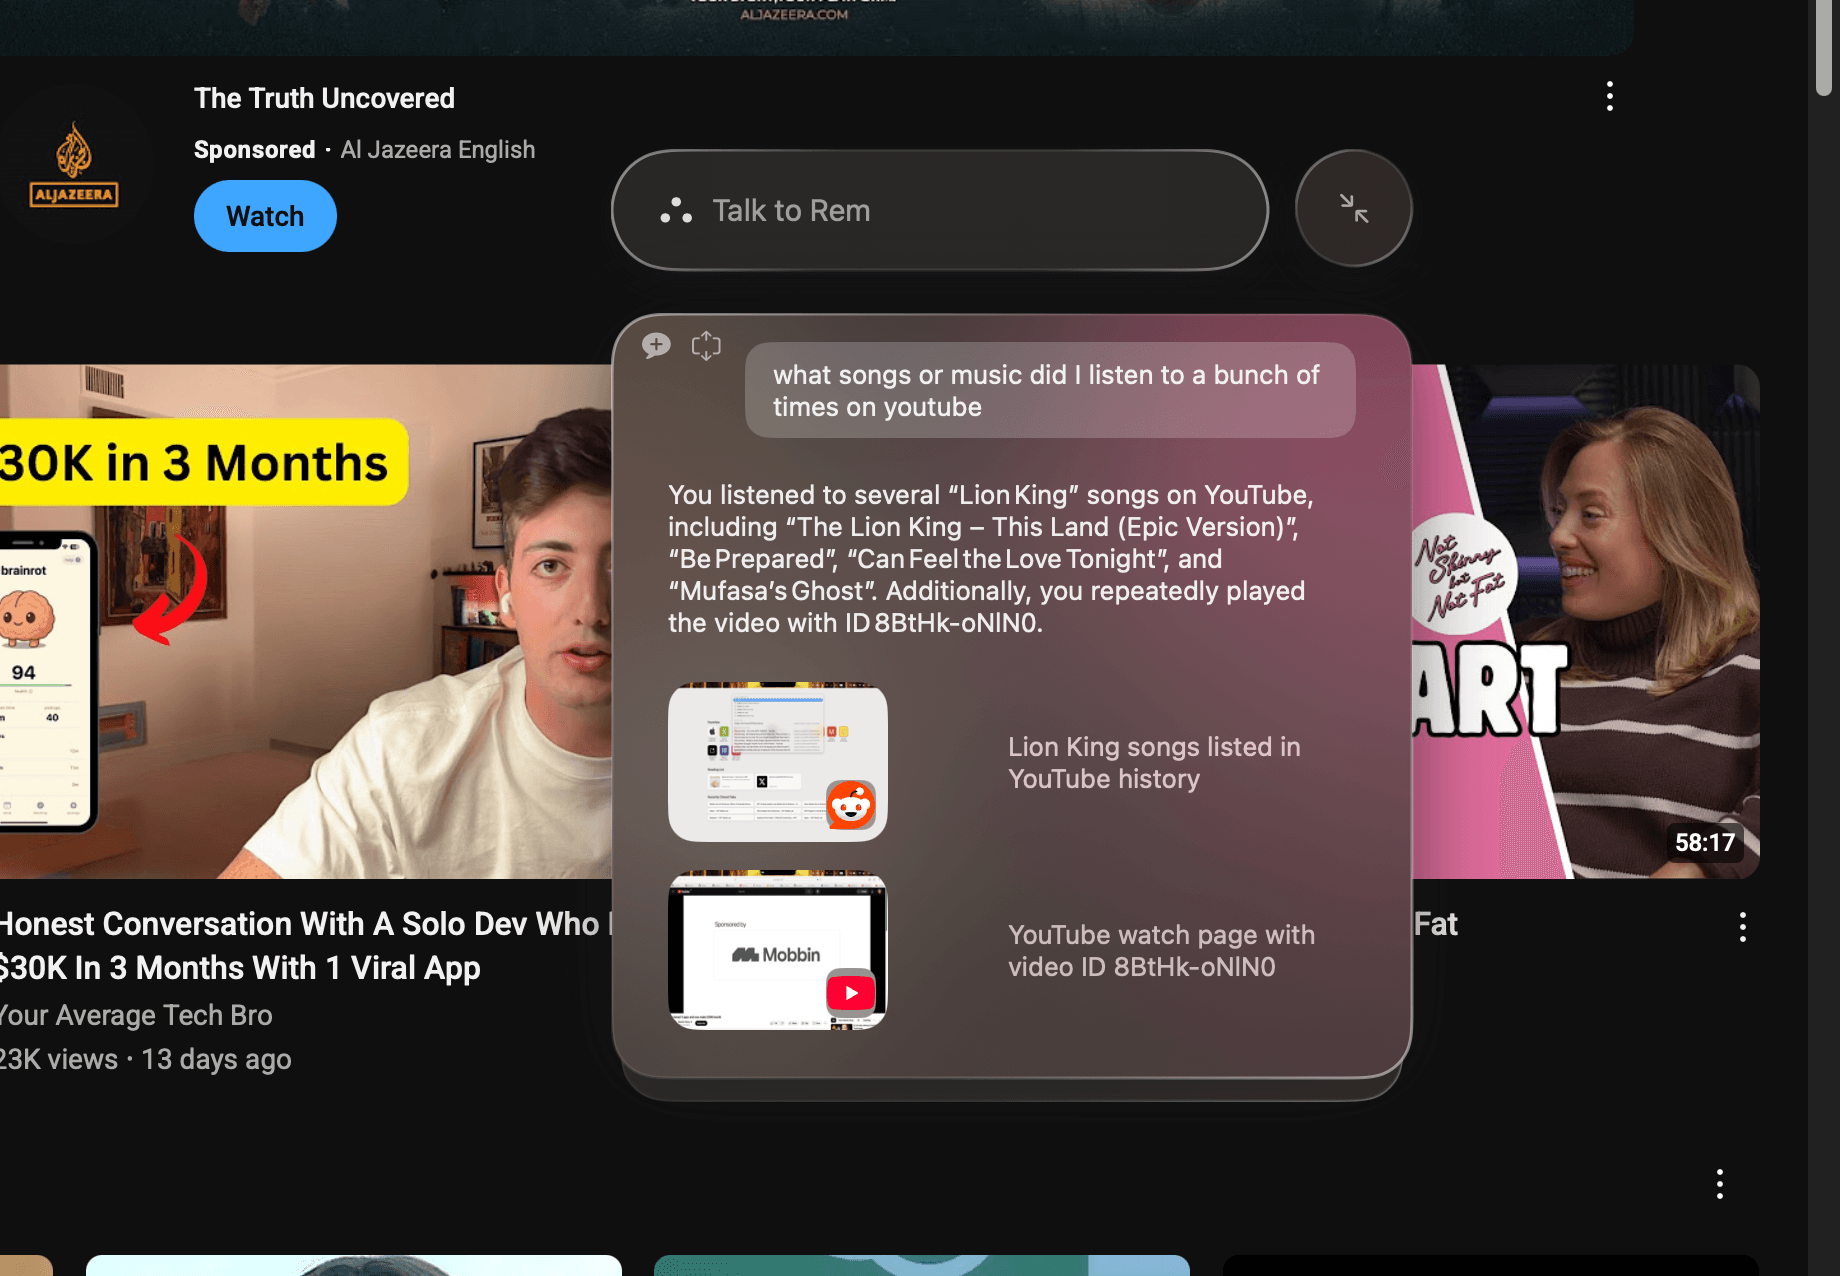Click the Watch button on the sponsored ad
The height and width of the screenshot is (1276, 1840).
(265, 216)
